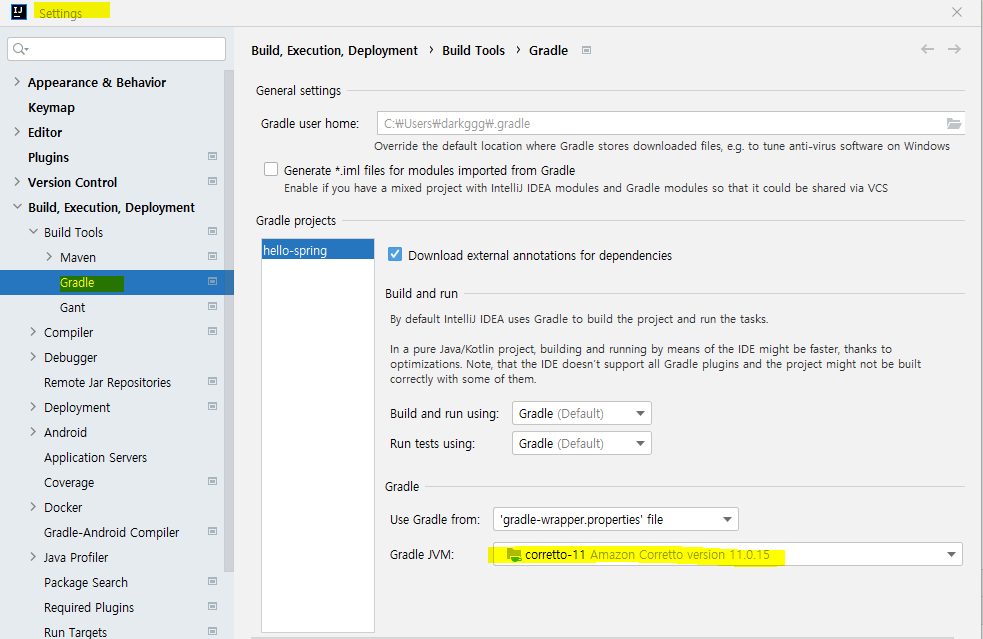Screen dimensions: 983x639
Task: Uncheck Download external annotations for dependencies
Action: (x=394, y=254)
